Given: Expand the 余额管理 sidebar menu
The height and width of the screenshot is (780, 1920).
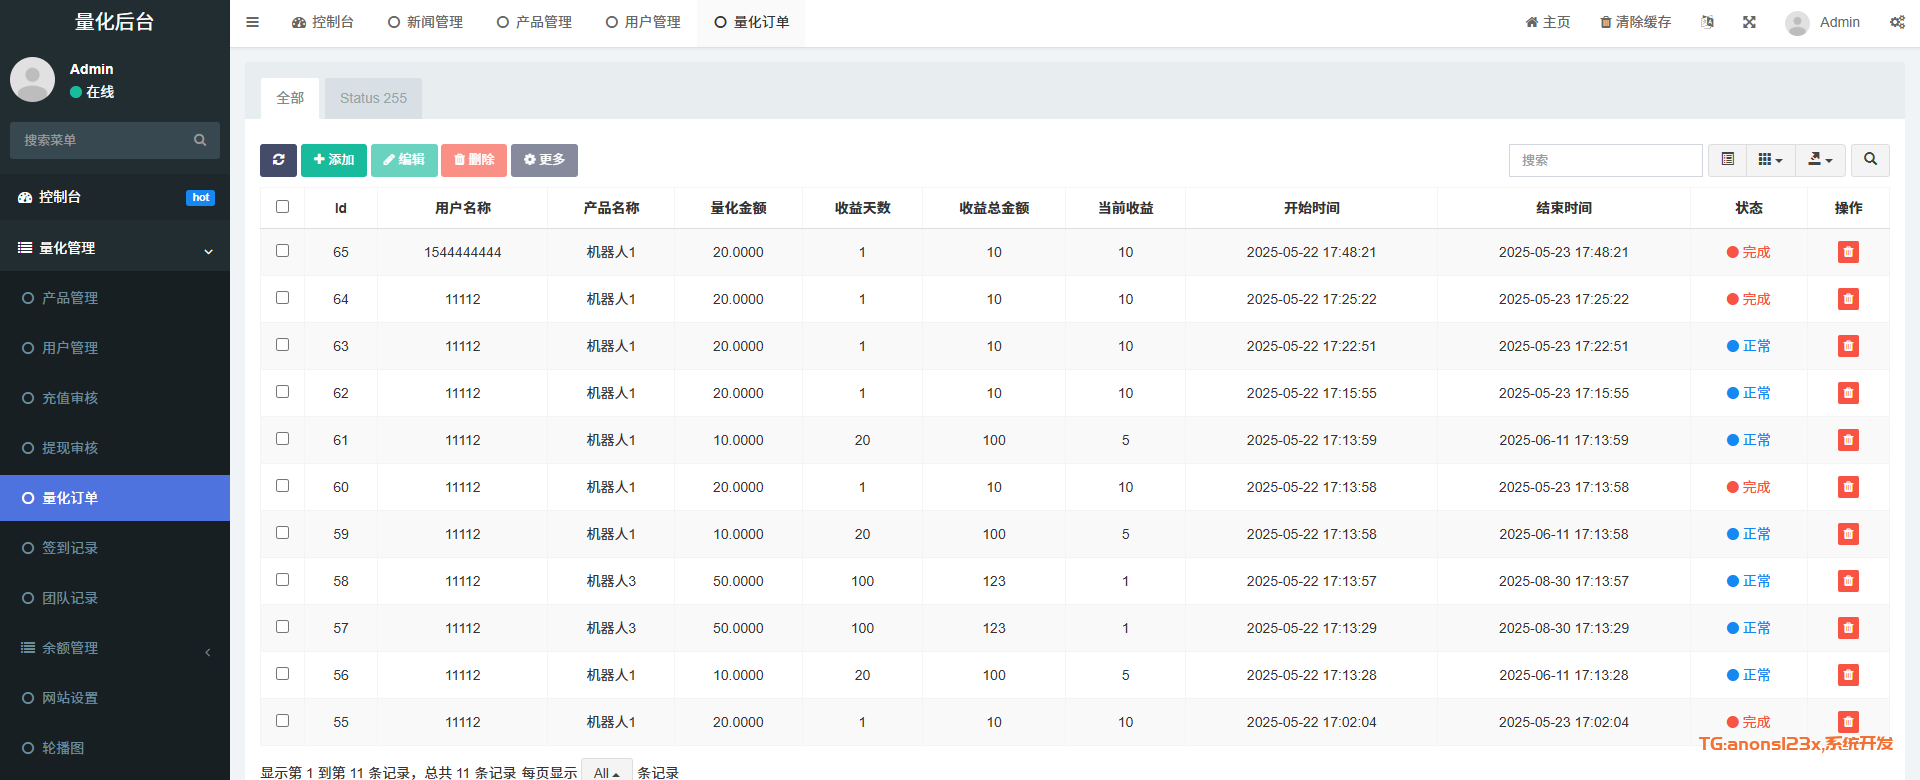Looking at the screenshot, I should 115,648.
